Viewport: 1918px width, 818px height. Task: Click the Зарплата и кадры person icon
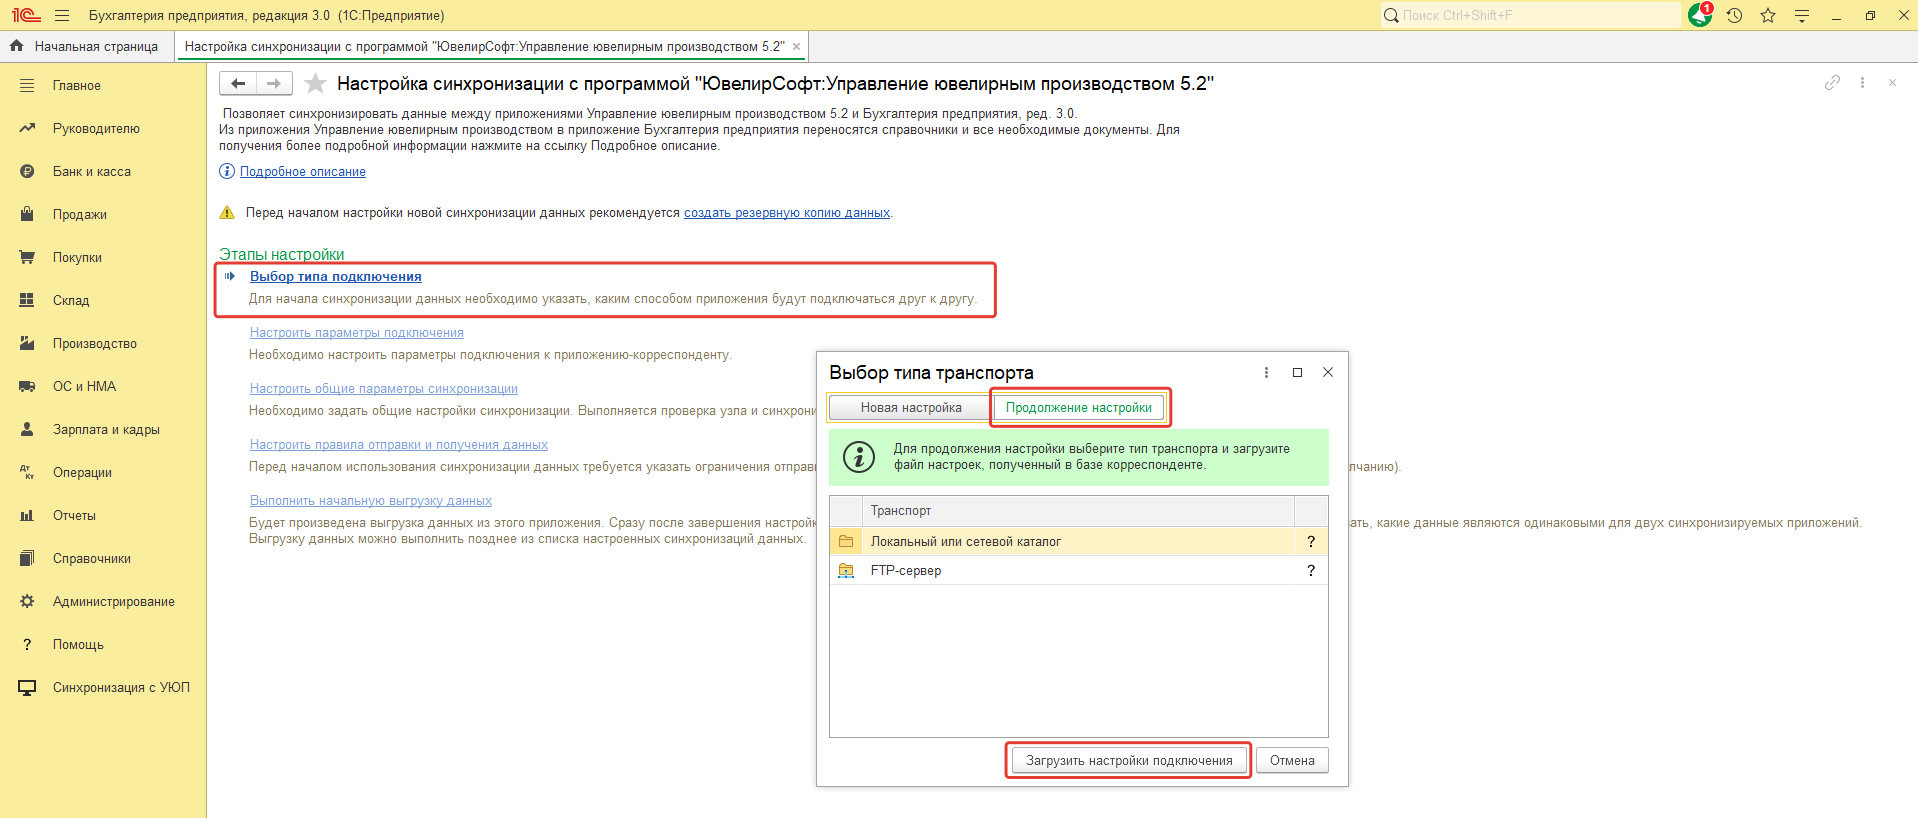[x=27, y=429]
